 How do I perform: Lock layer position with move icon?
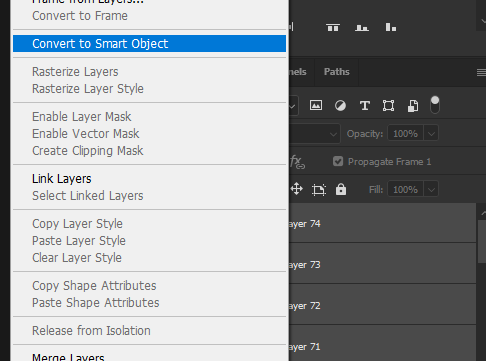point(297,189)
